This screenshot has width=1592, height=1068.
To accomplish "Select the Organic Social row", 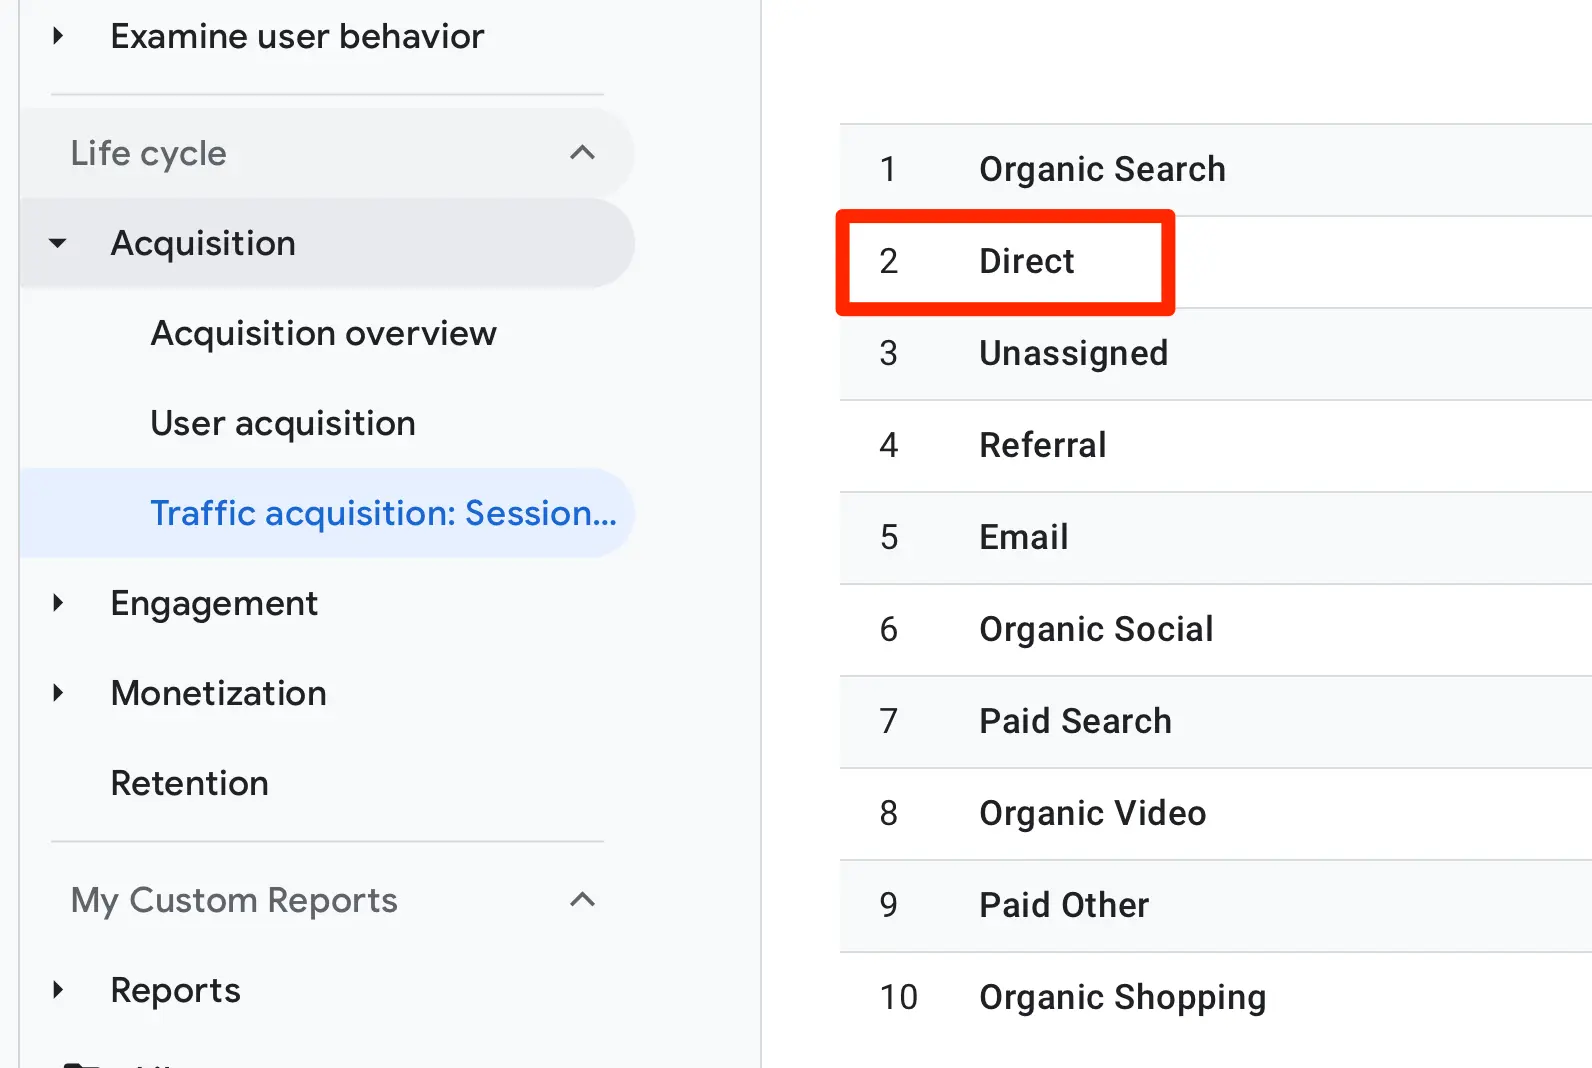I will coord(1096,629).
